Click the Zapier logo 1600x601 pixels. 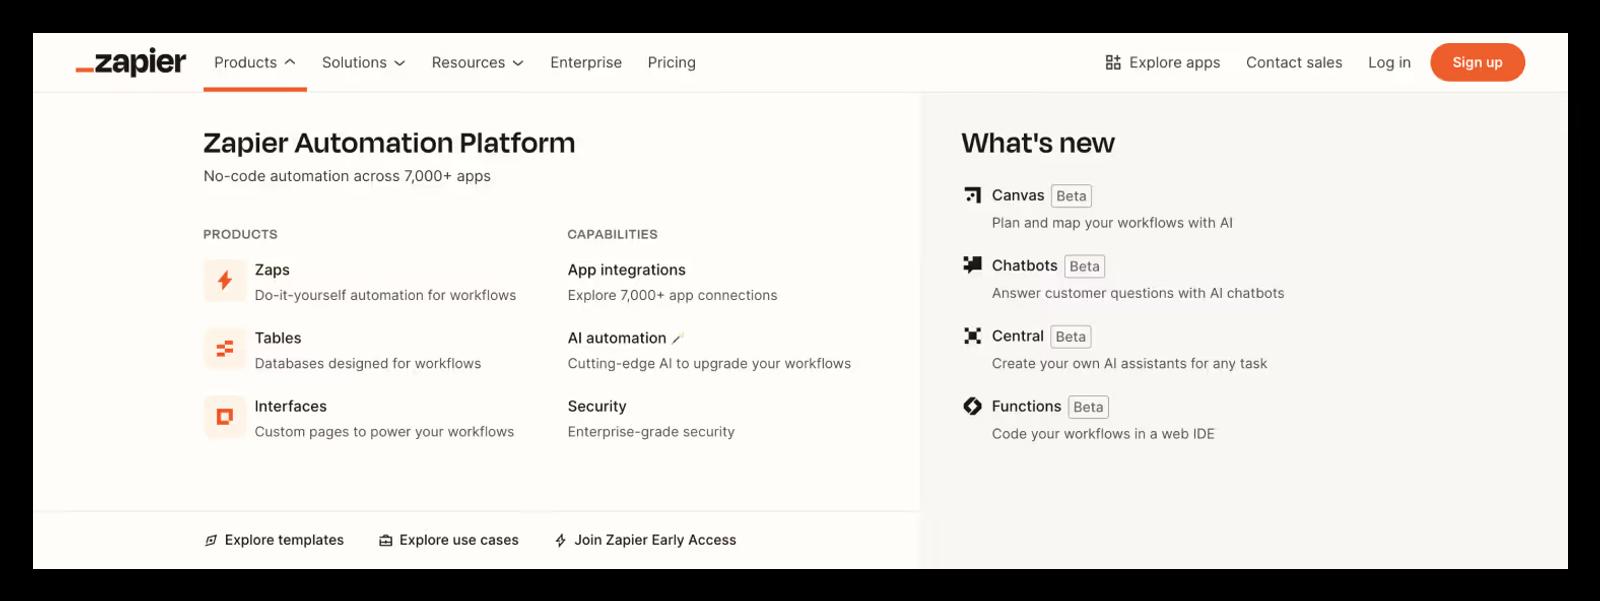click(131, 62)
